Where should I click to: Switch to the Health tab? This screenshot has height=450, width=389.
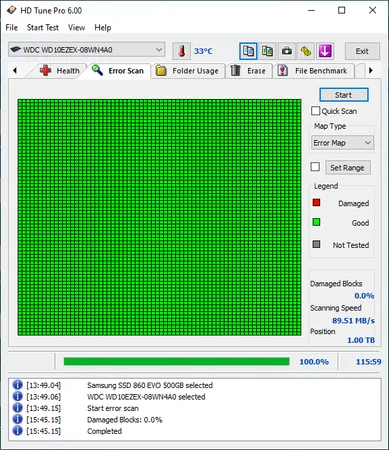tap(59, 71)
